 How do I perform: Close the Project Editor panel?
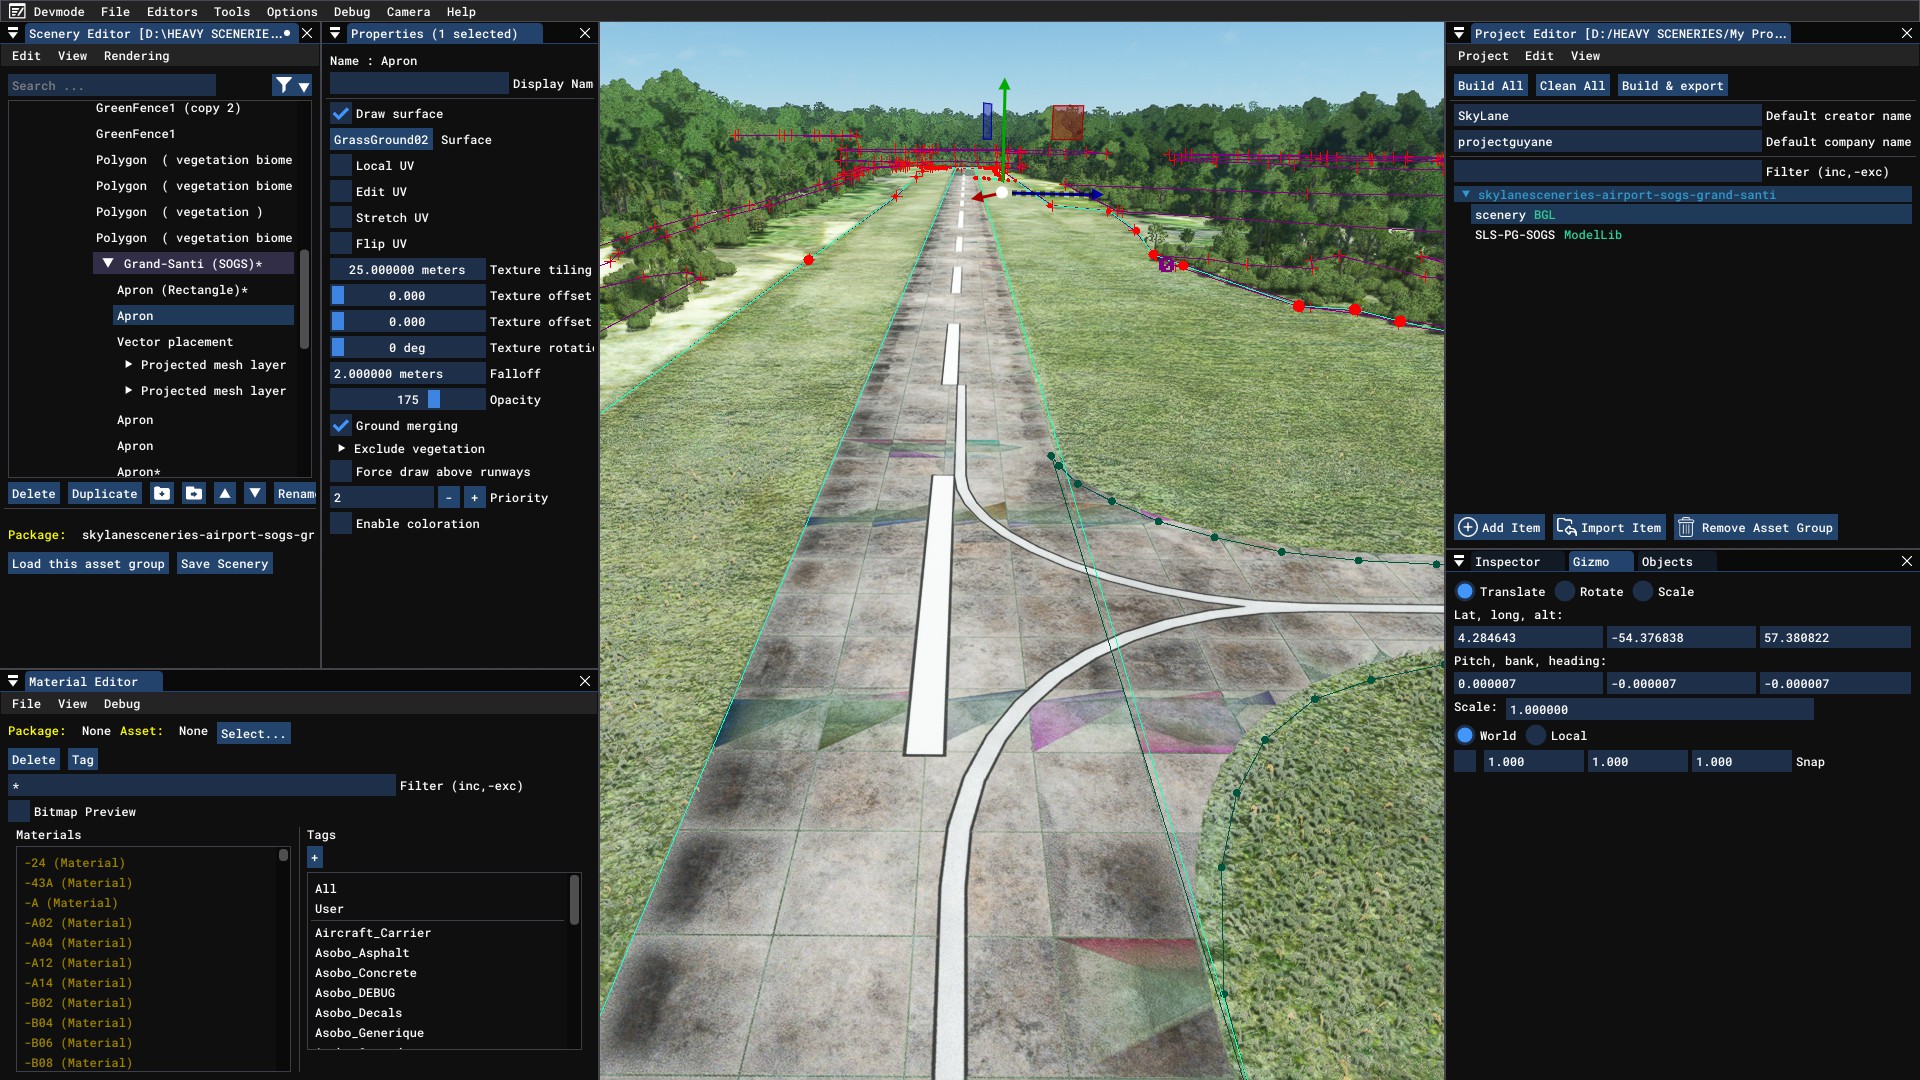1907,33
